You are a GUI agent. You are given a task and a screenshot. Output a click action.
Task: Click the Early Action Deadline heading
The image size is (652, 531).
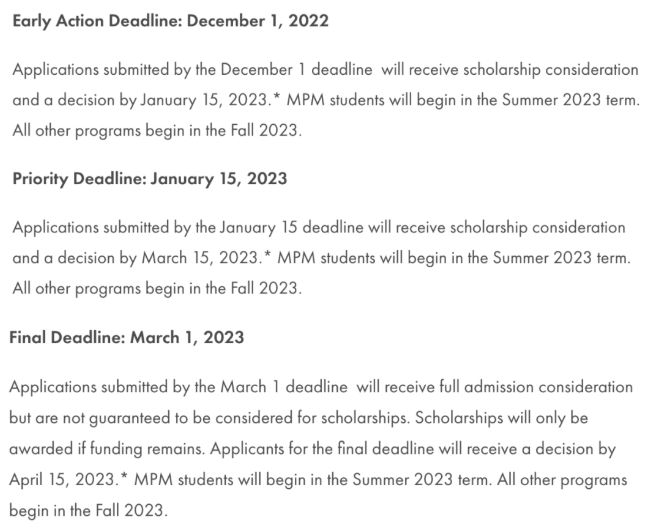[170, 20]
